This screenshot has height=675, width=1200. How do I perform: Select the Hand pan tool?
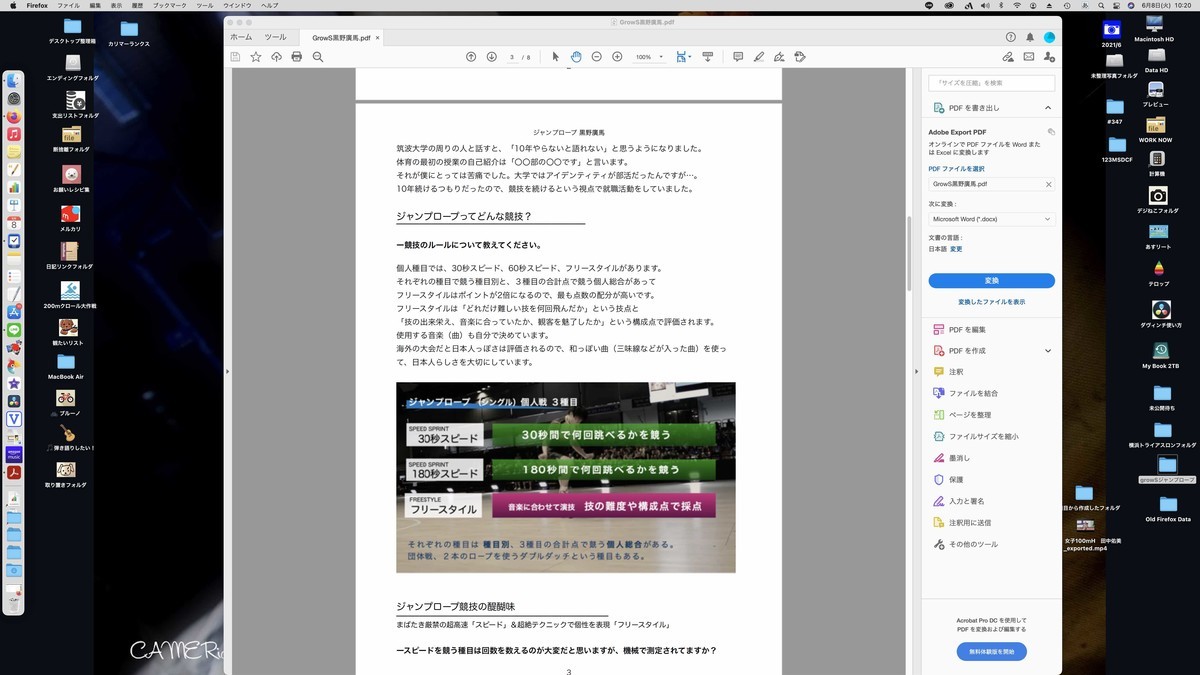pyautogui.click(x=576, y=57)
